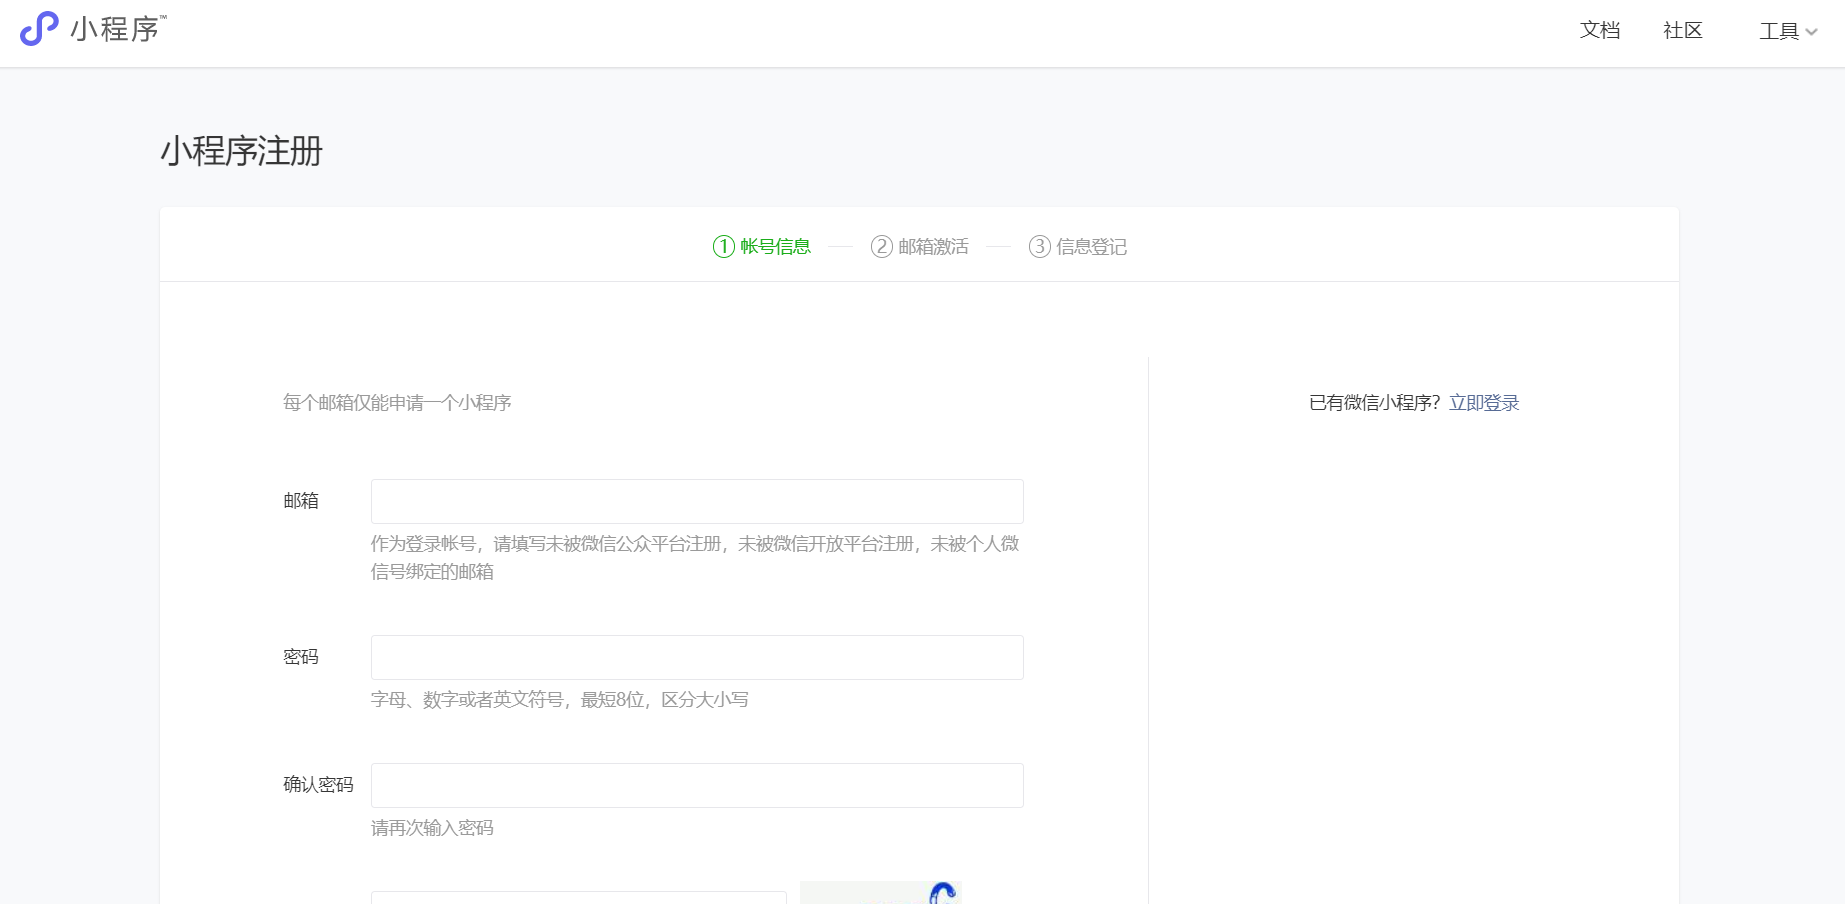Click the step 2 circled number icon

(881, 246)
